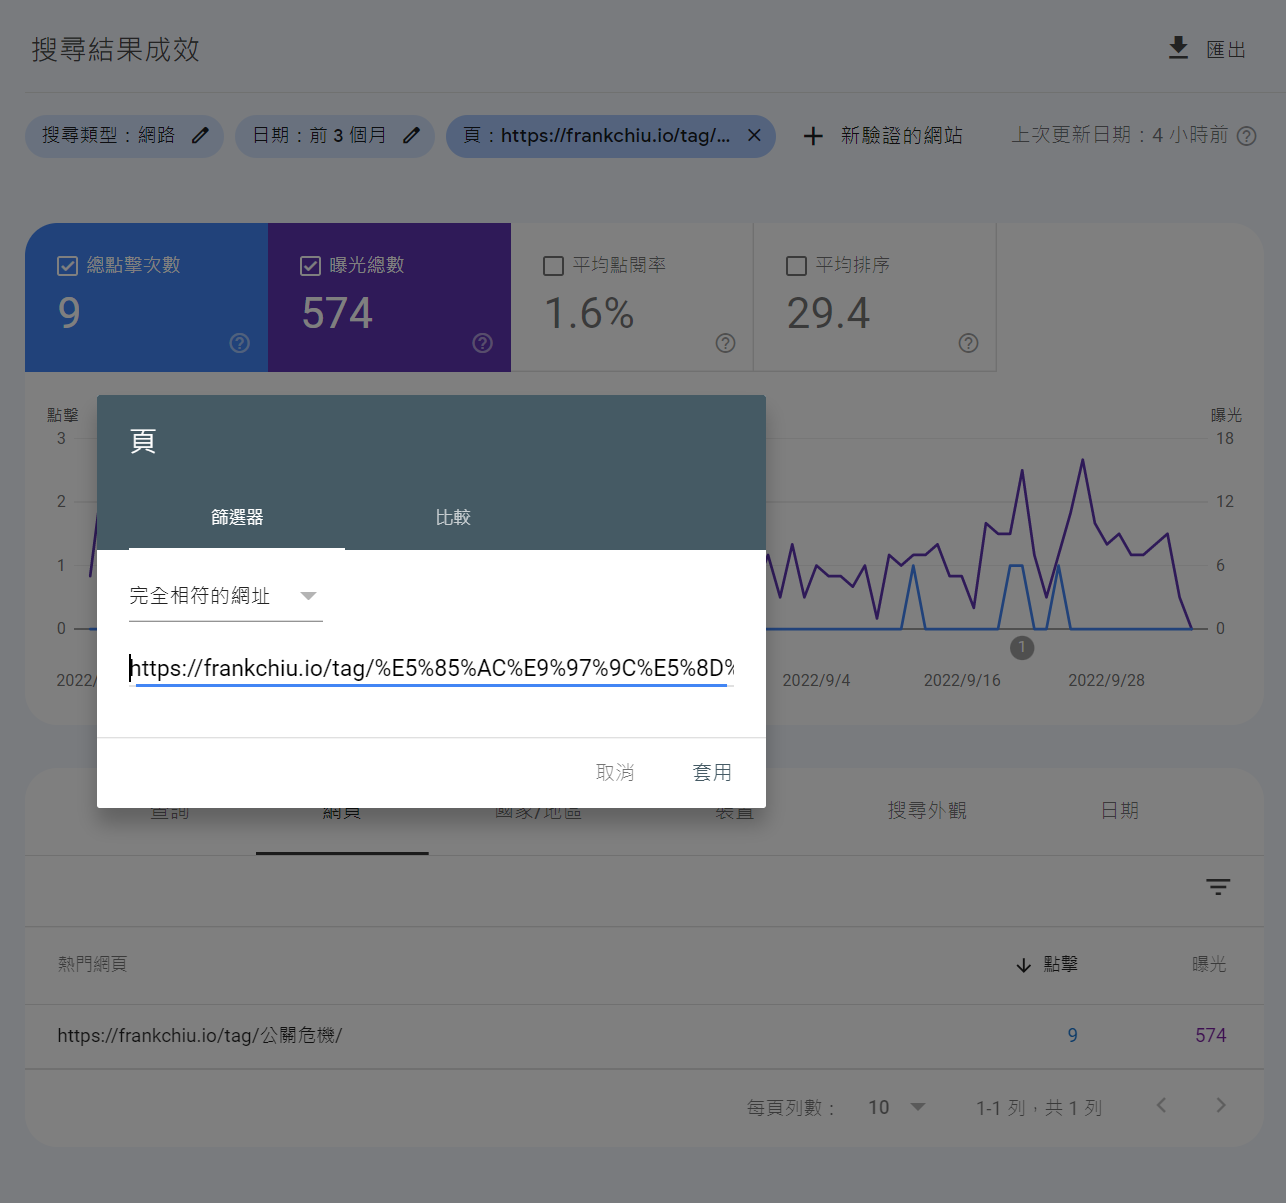Viewport: 1286px width, 1203px height.
Task: Enable the 平均排序 checkbox
Action: [x=796, y=266]
